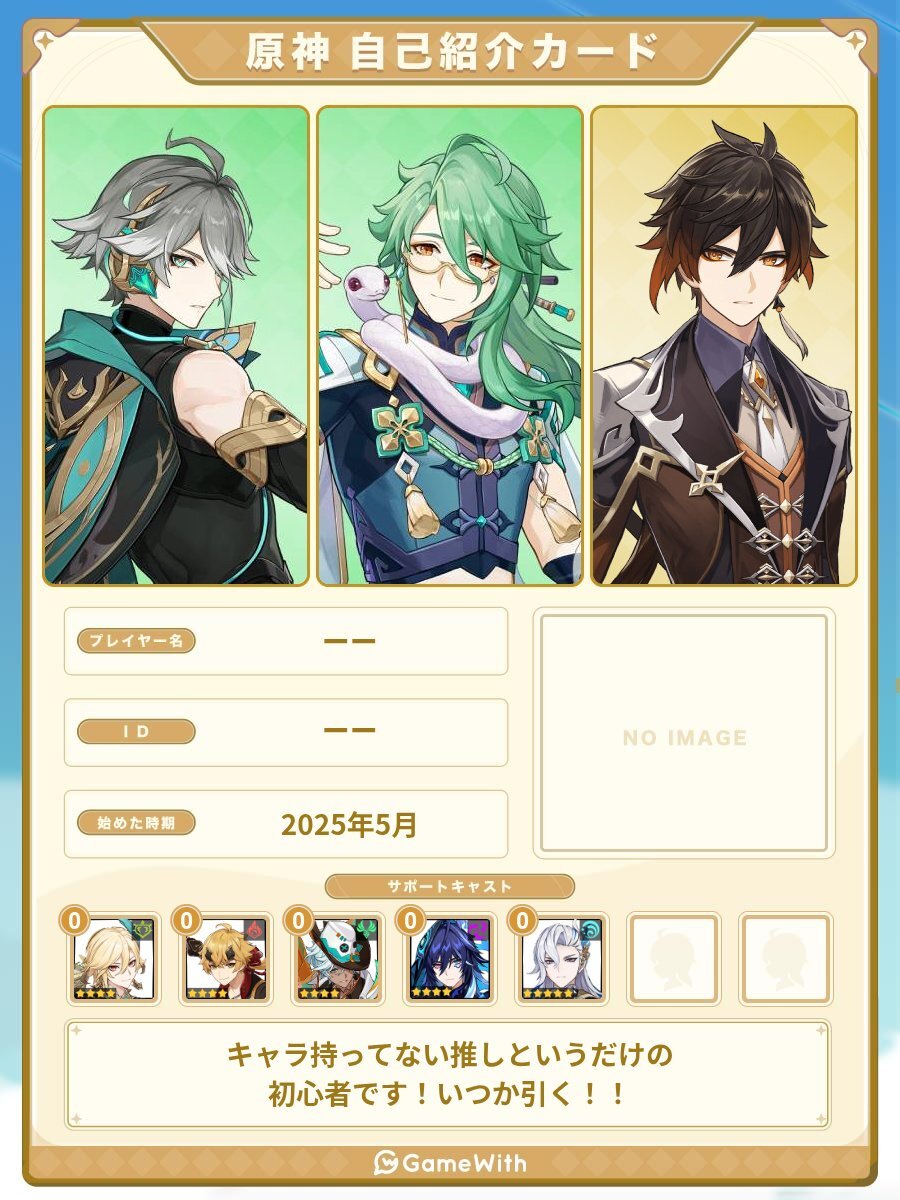Click the Pyro element badge on Thoma icon
The width and height of the screenshot is (900, 1200).
click(x=254, y=929)
